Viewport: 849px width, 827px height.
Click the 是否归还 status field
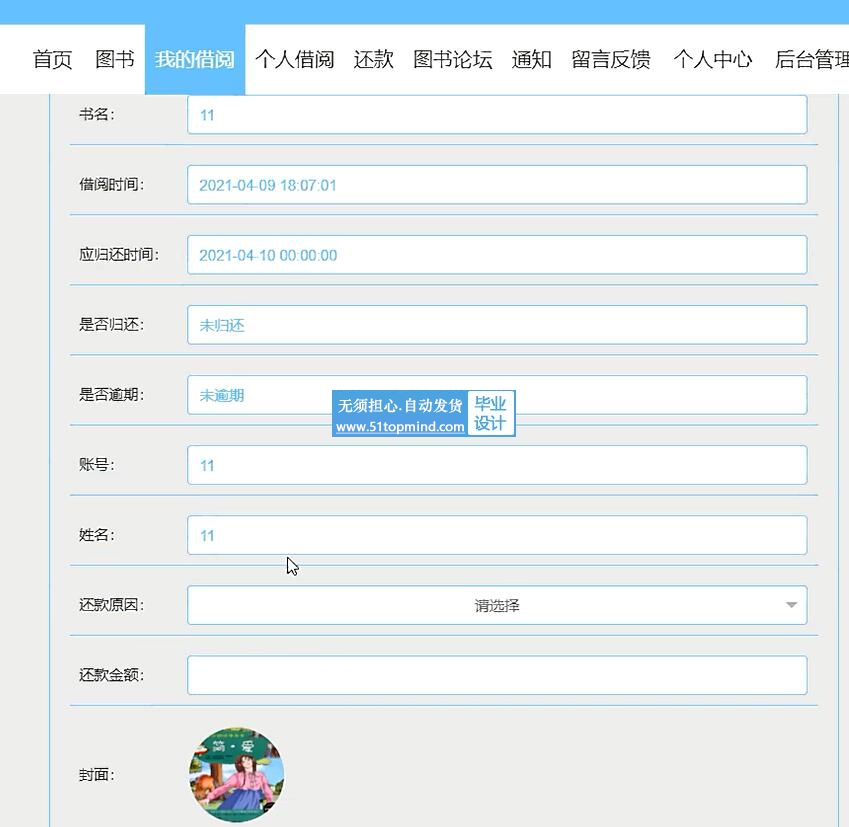click(497, 325)
